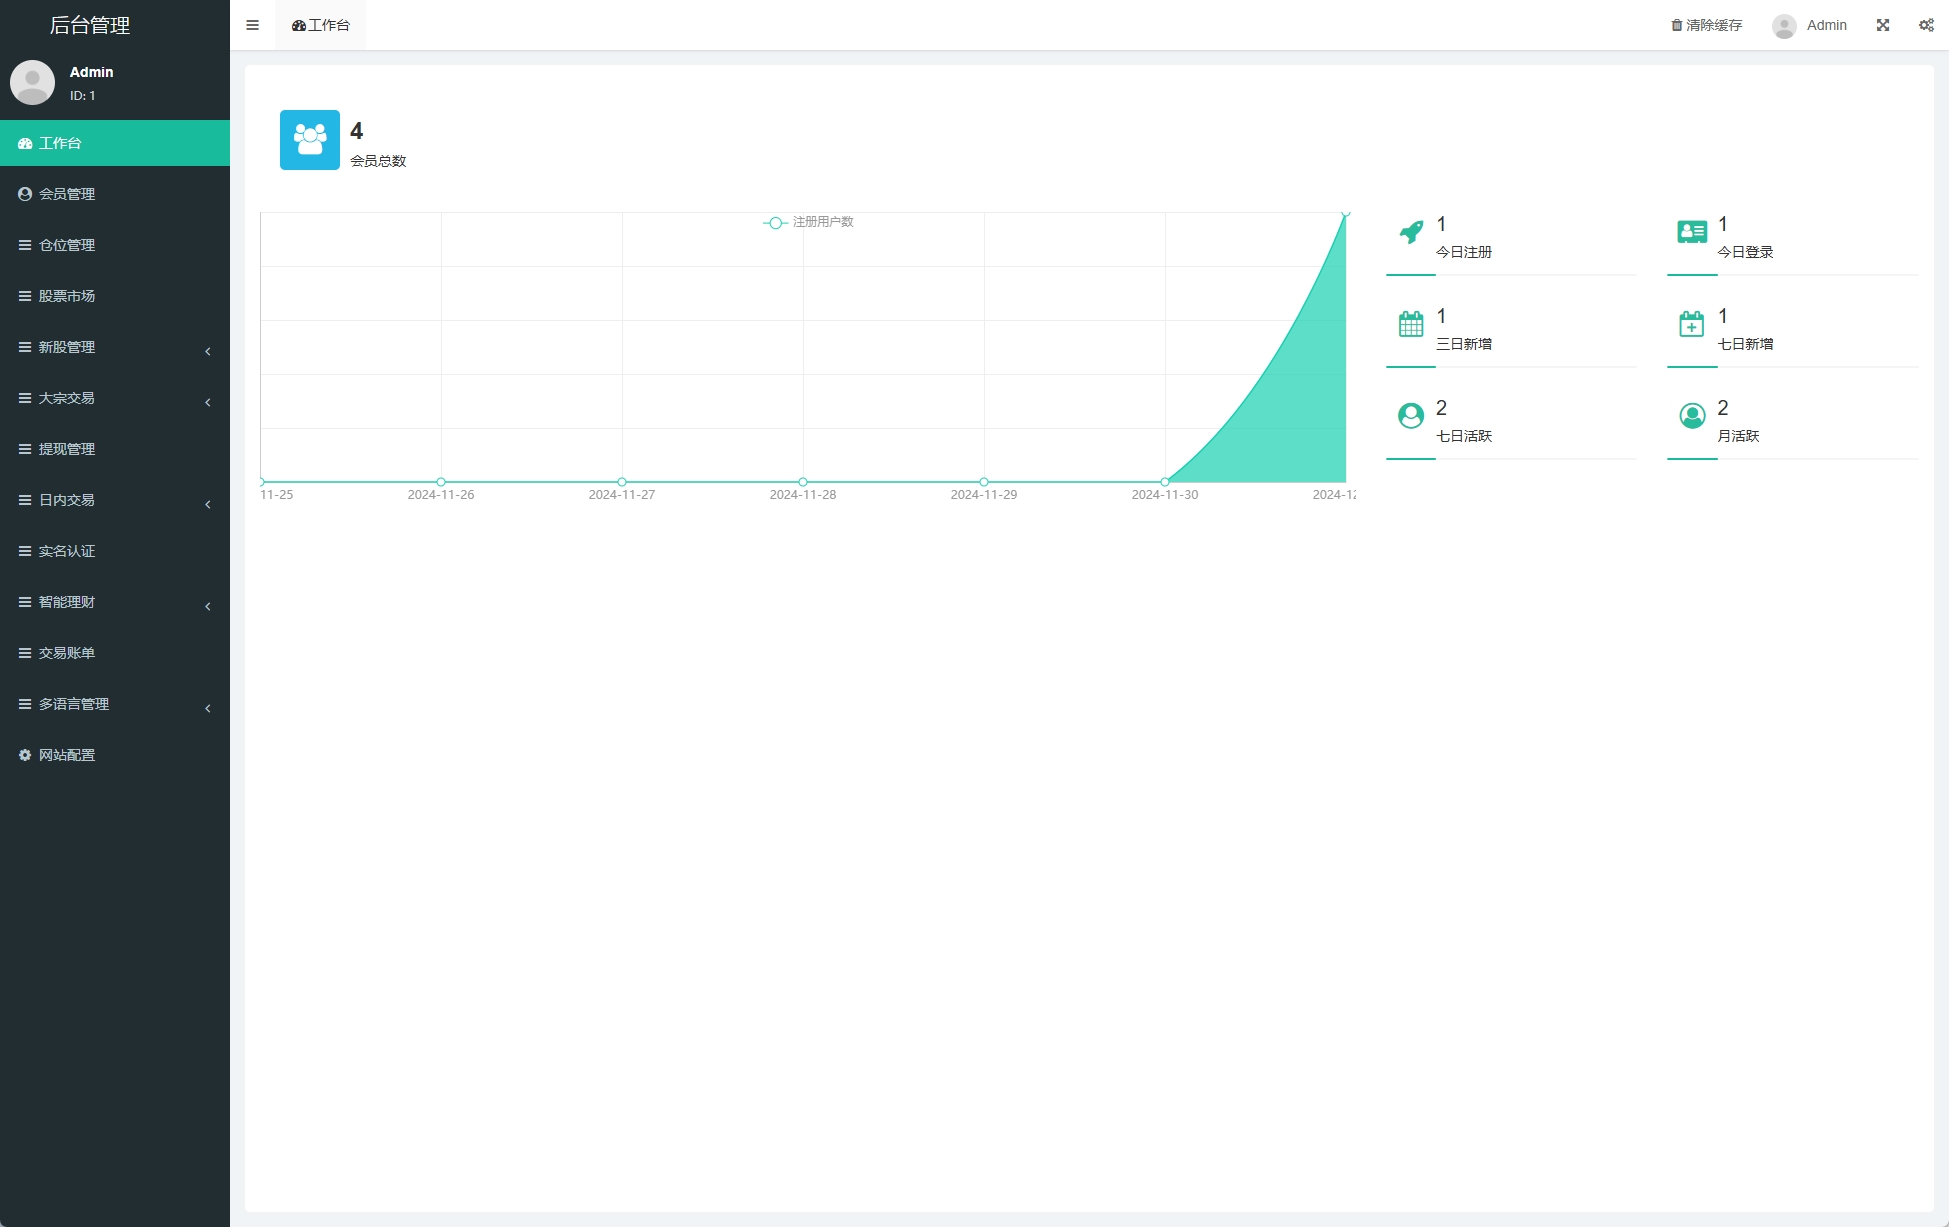
Task: Open the Admin user menu top-right
Action: (1810, 25)
